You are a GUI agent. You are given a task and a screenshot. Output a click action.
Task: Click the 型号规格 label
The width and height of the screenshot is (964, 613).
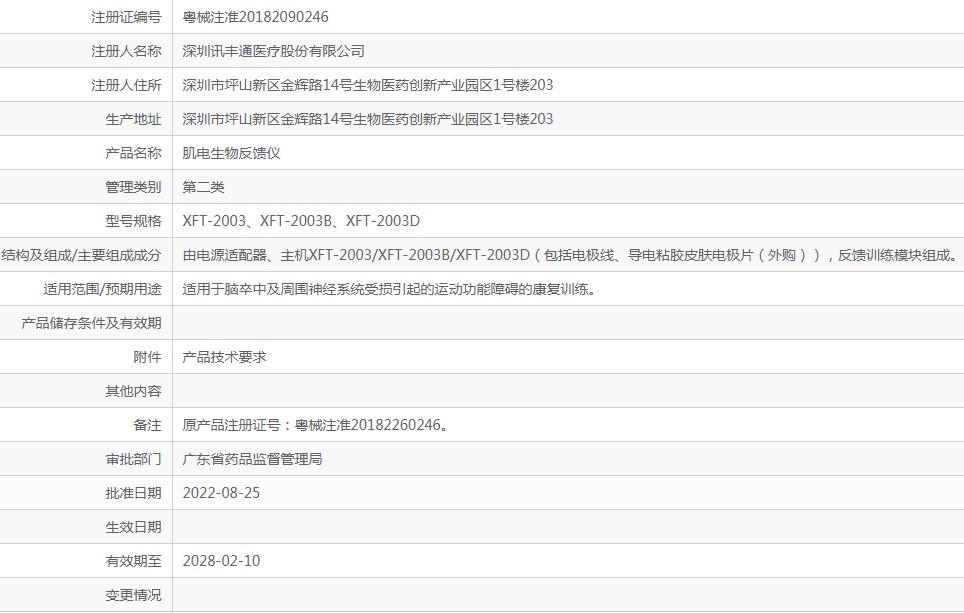coord(133,221)
